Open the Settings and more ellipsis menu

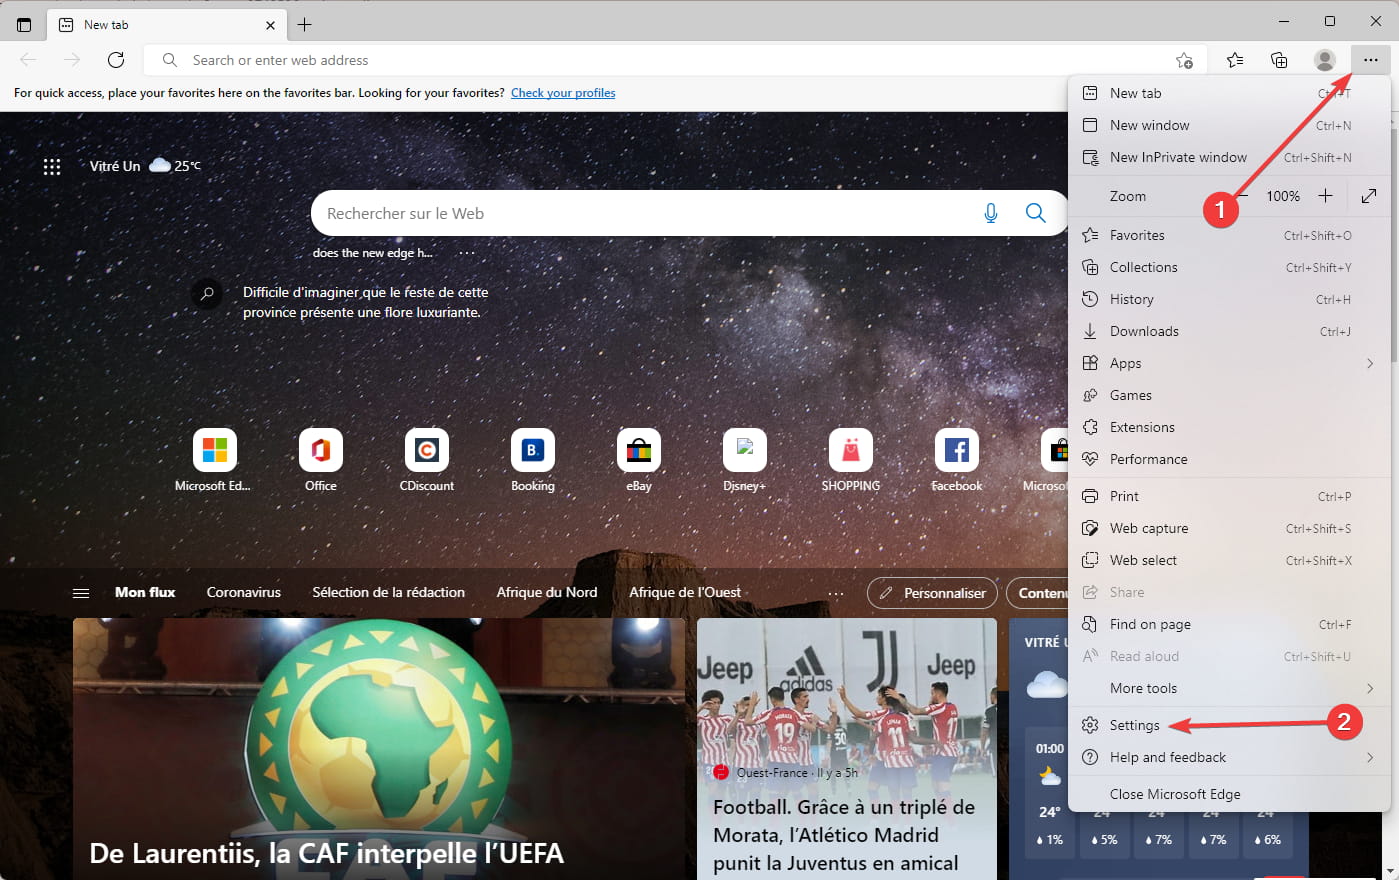[1370, 60]
